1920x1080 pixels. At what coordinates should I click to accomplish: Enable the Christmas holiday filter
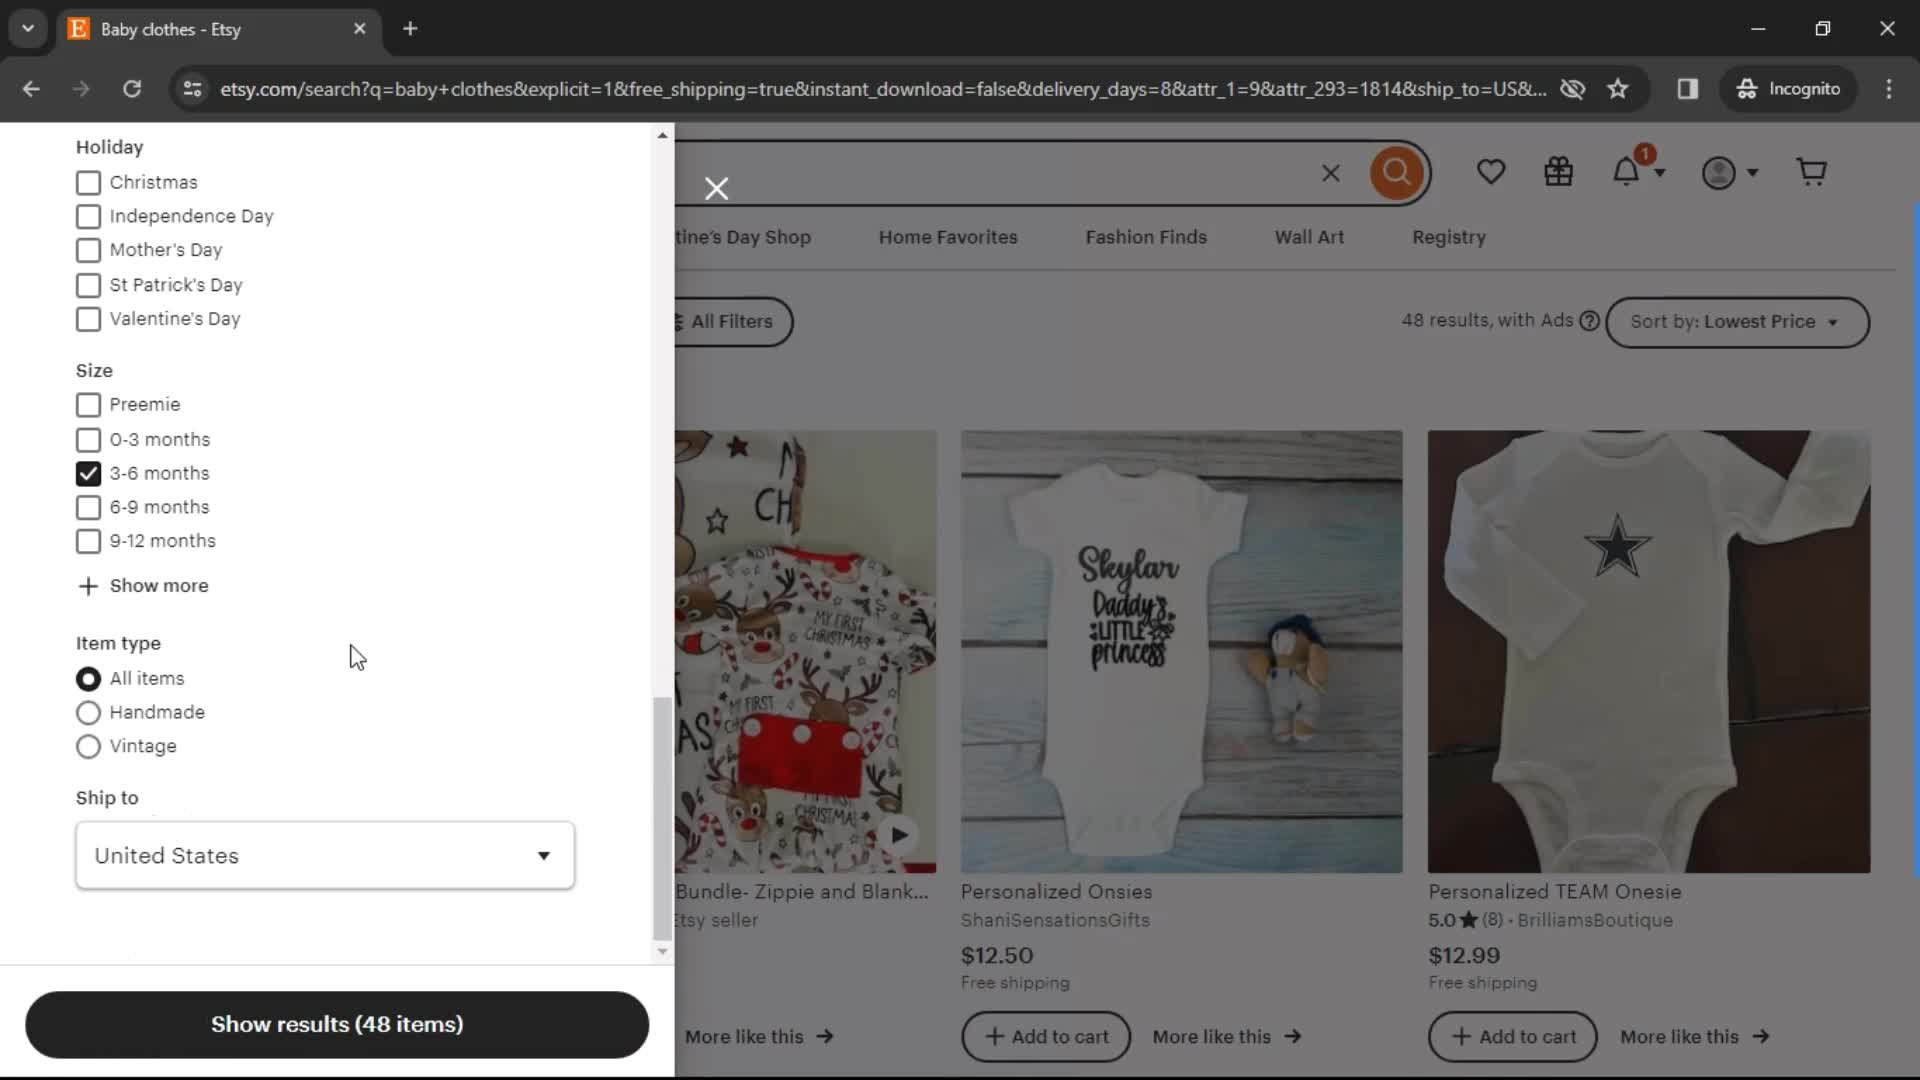click(87, 182)
